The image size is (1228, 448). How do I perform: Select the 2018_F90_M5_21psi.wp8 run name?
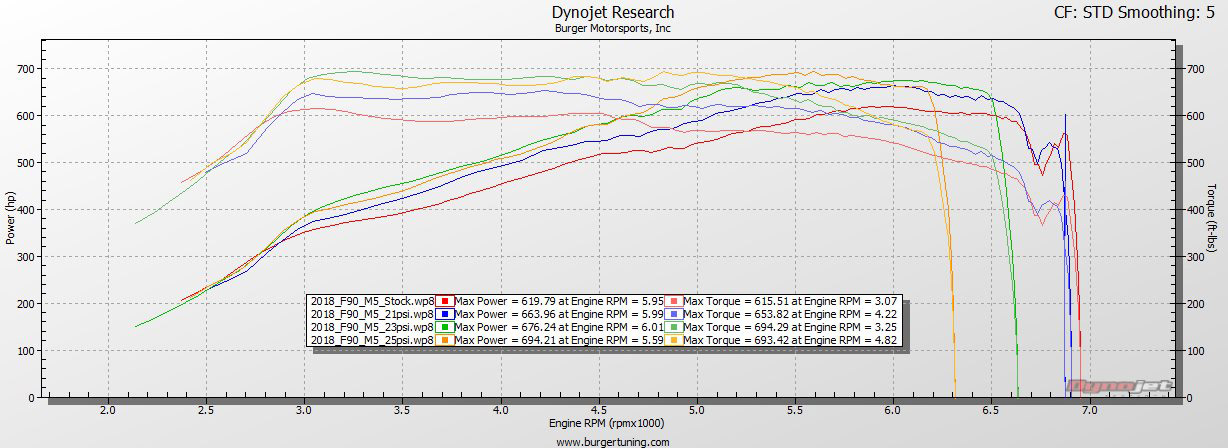click(372, 314)
